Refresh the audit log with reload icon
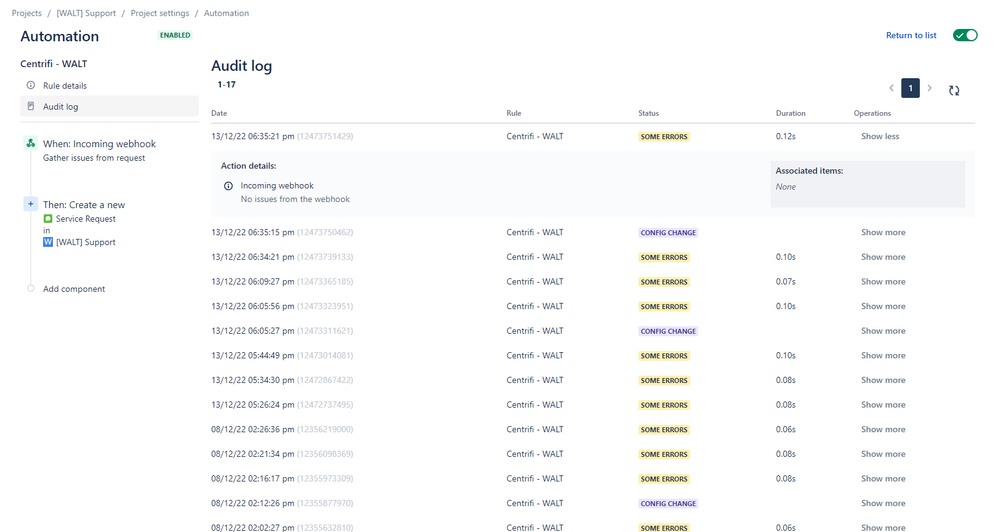This screenshot has width=998, height=532. [x=953, y=90]
